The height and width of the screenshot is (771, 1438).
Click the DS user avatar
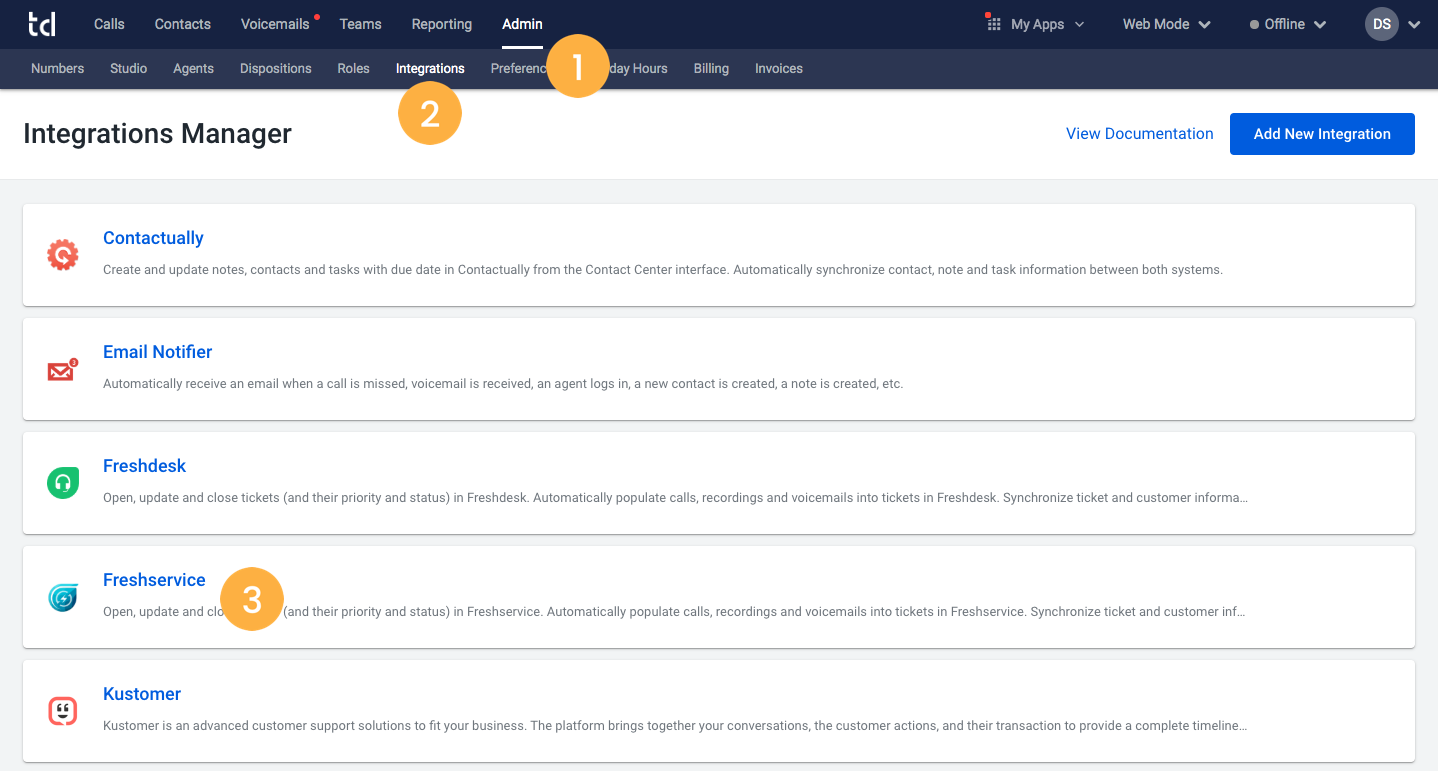tap(1382, 24)
